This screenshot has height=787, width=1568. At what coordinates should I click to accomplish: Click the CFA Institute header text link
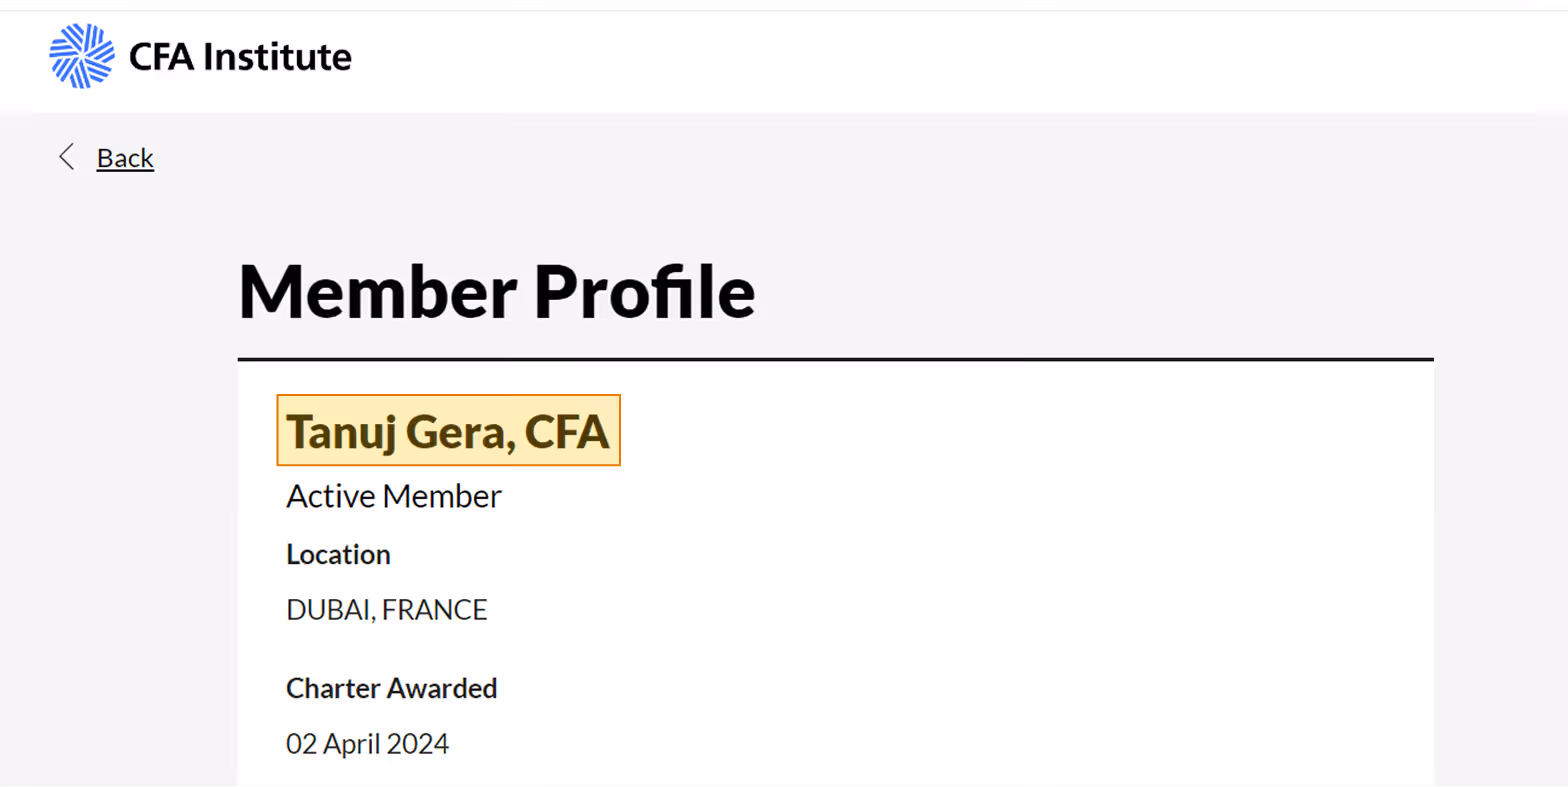[x=240, y=57]
